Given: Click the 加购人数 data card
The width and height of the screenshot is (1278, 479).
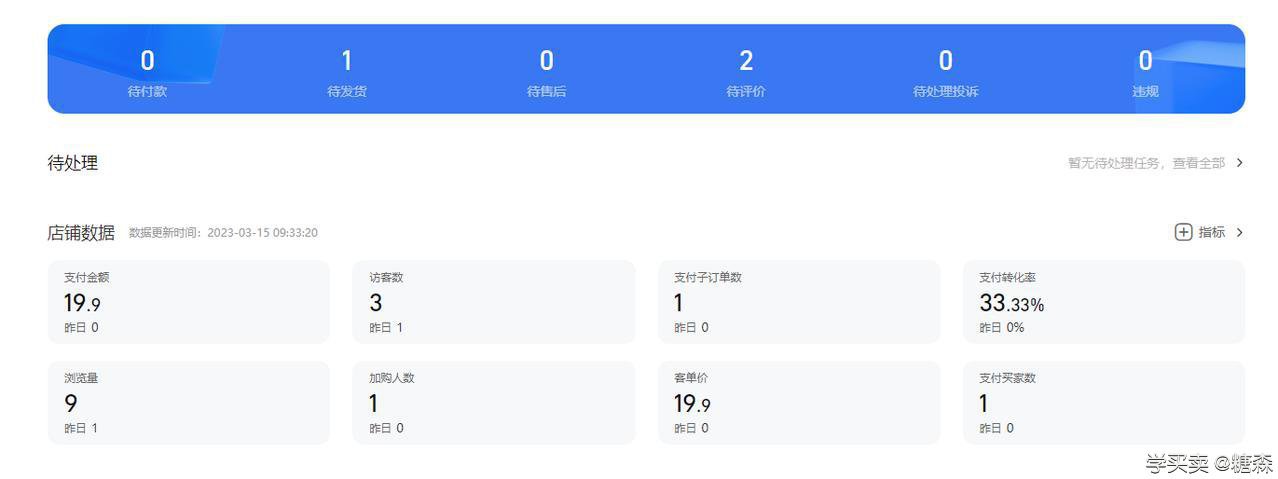Looking at the screenshot, I should tap(494, 403).
